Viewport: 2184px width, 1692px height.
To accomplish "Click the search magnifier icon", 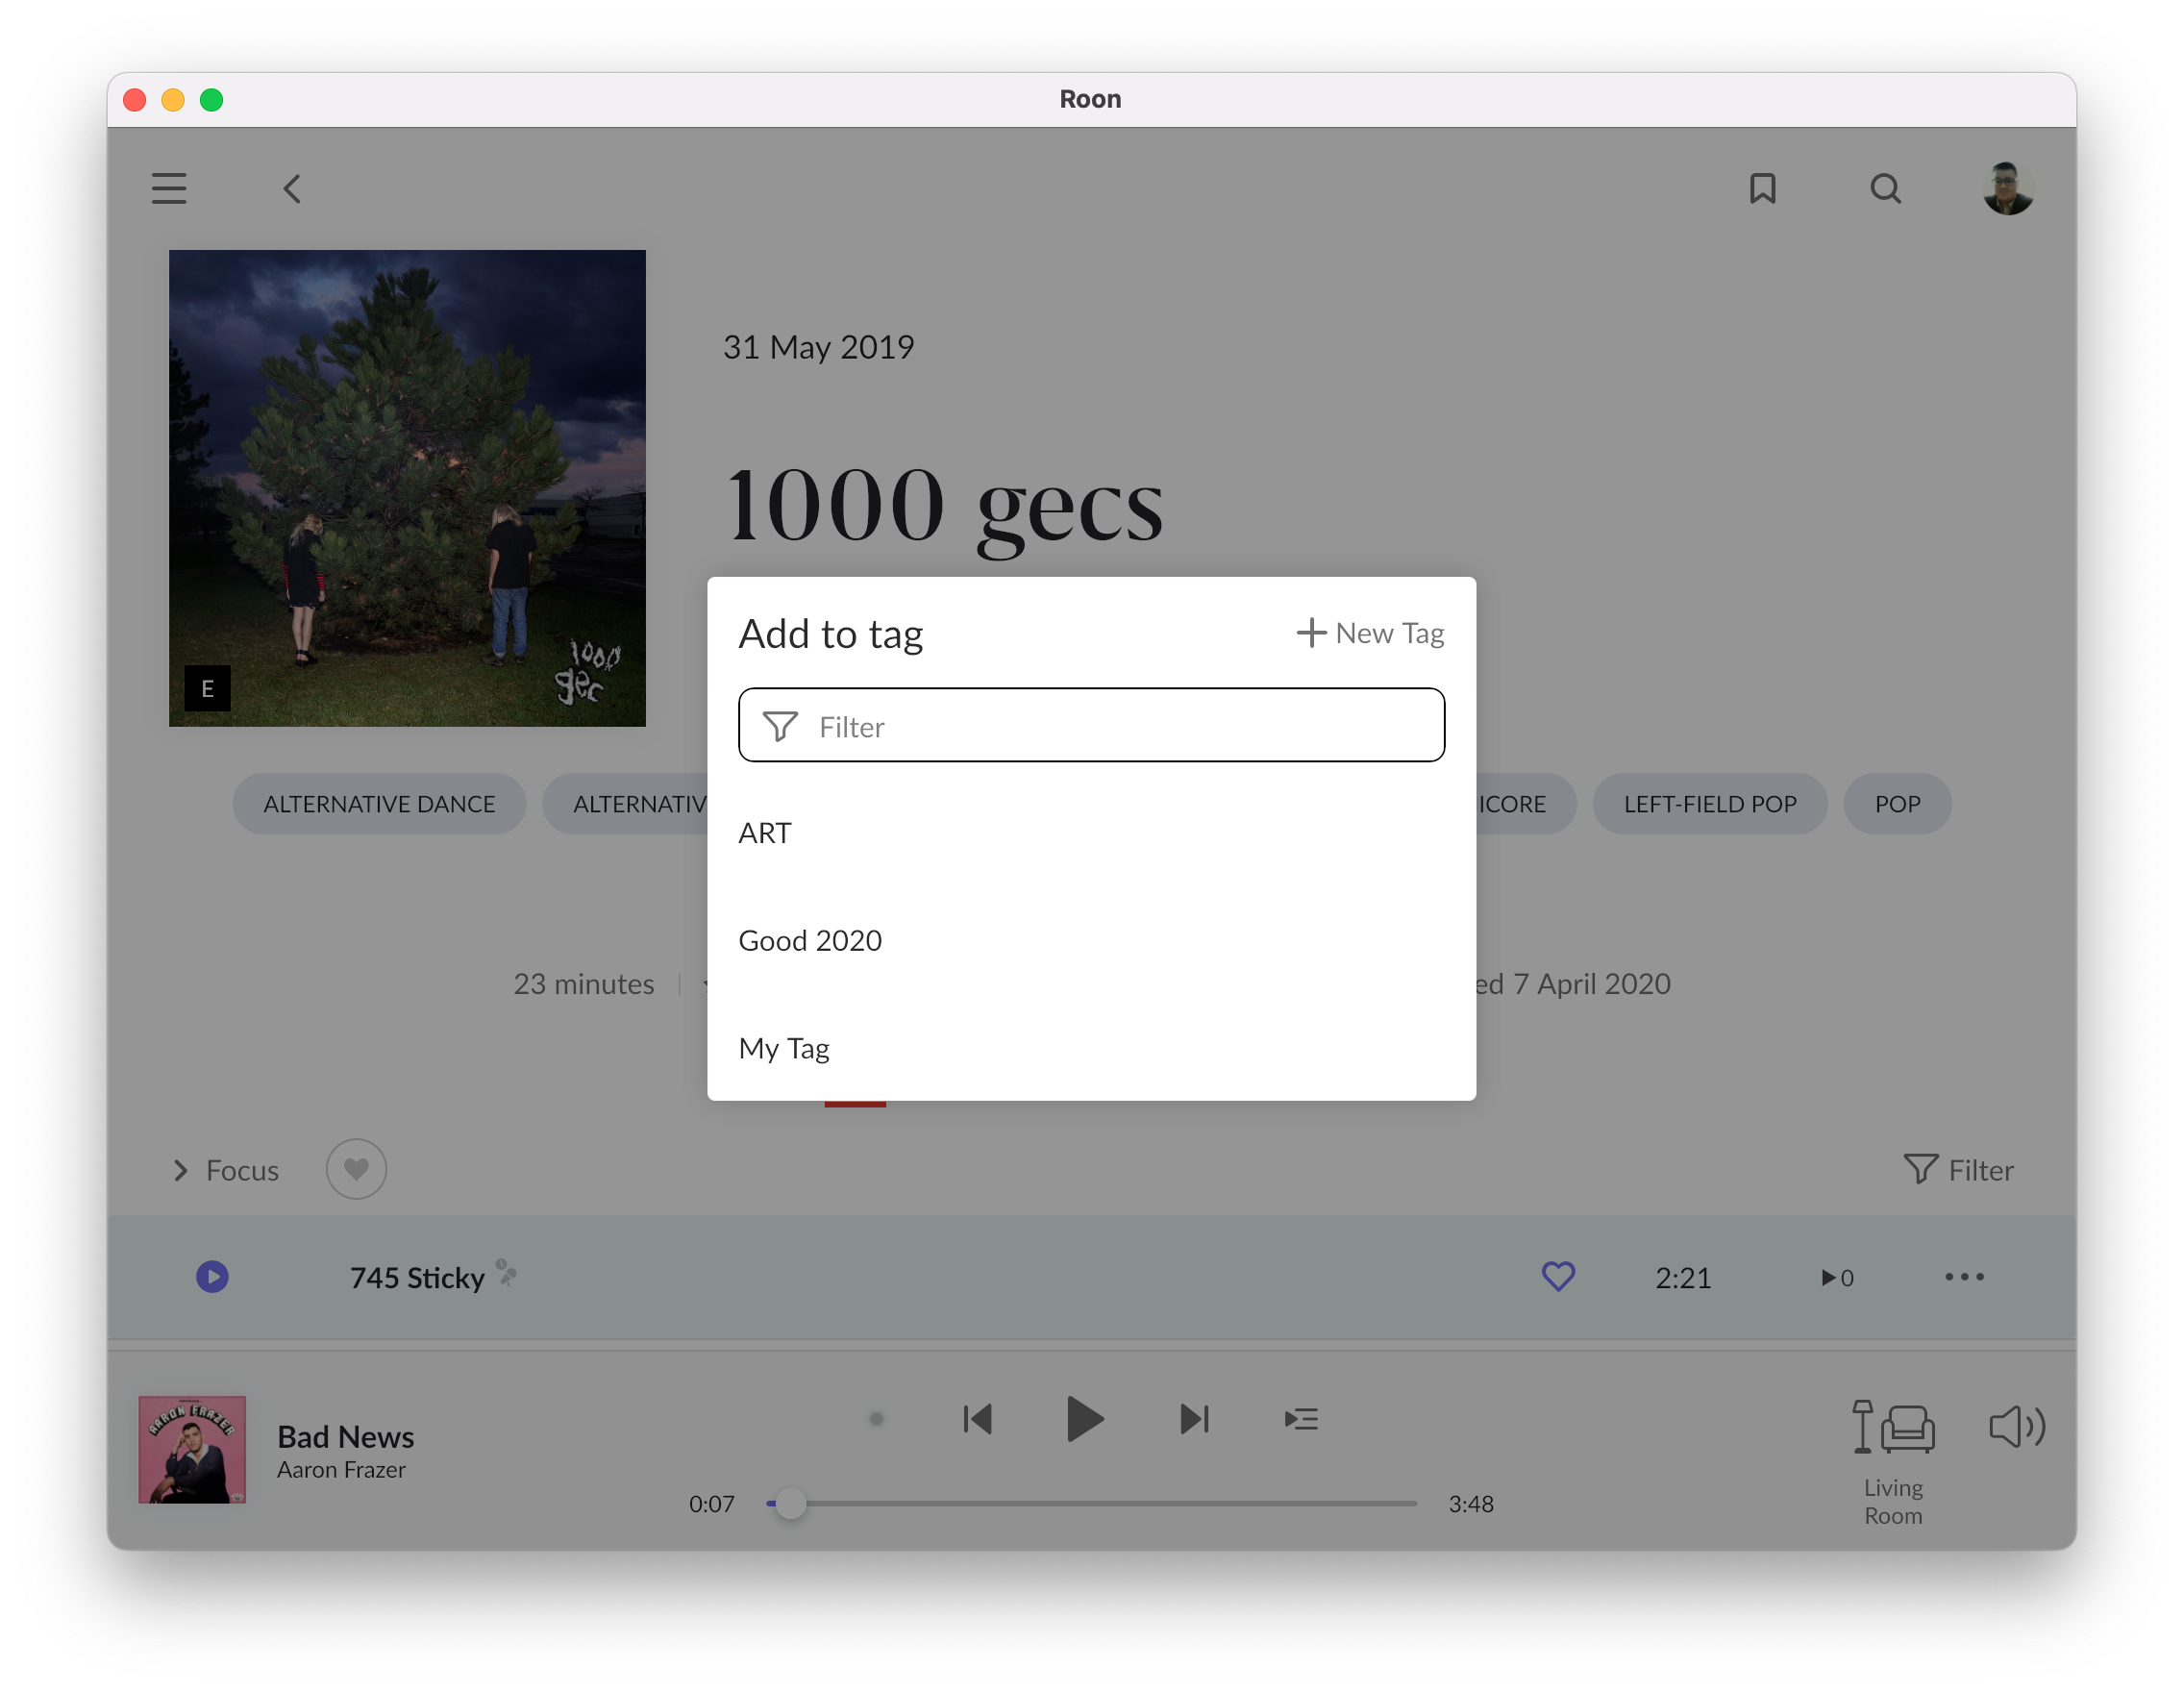I will pos(1885,188).
